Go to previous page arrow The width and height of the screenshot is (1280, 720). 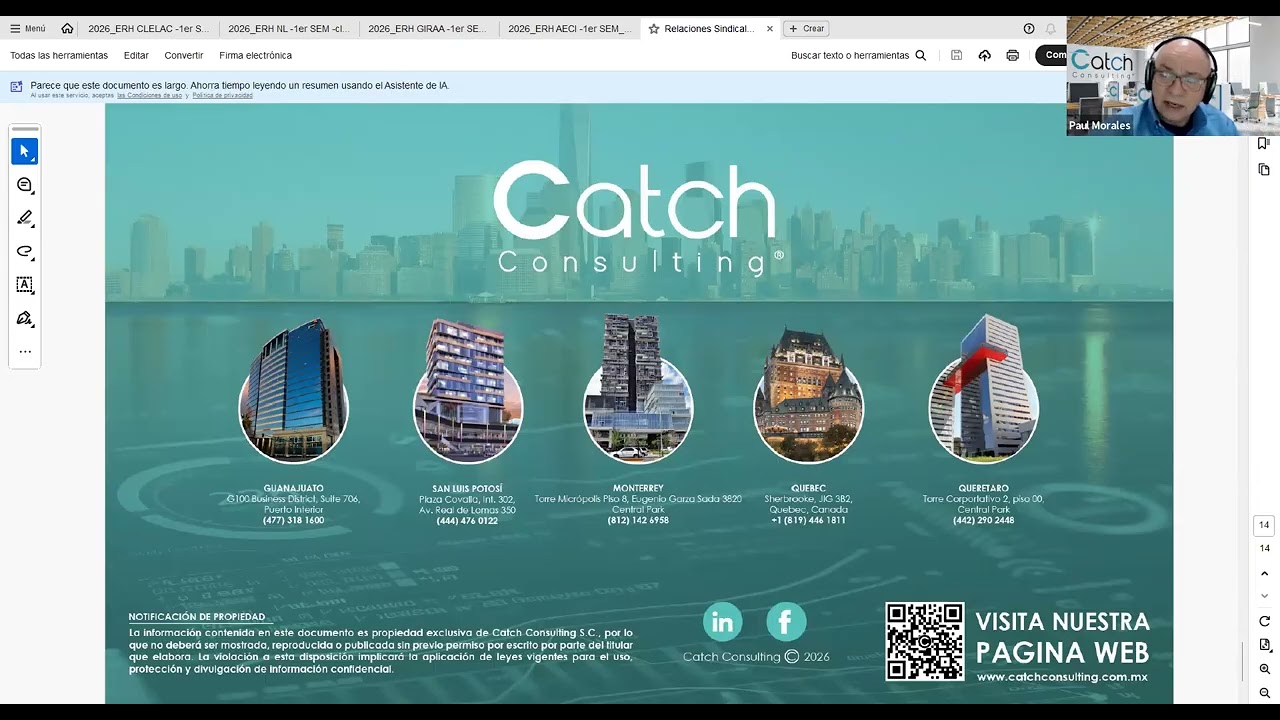[x=1264, y=573]
